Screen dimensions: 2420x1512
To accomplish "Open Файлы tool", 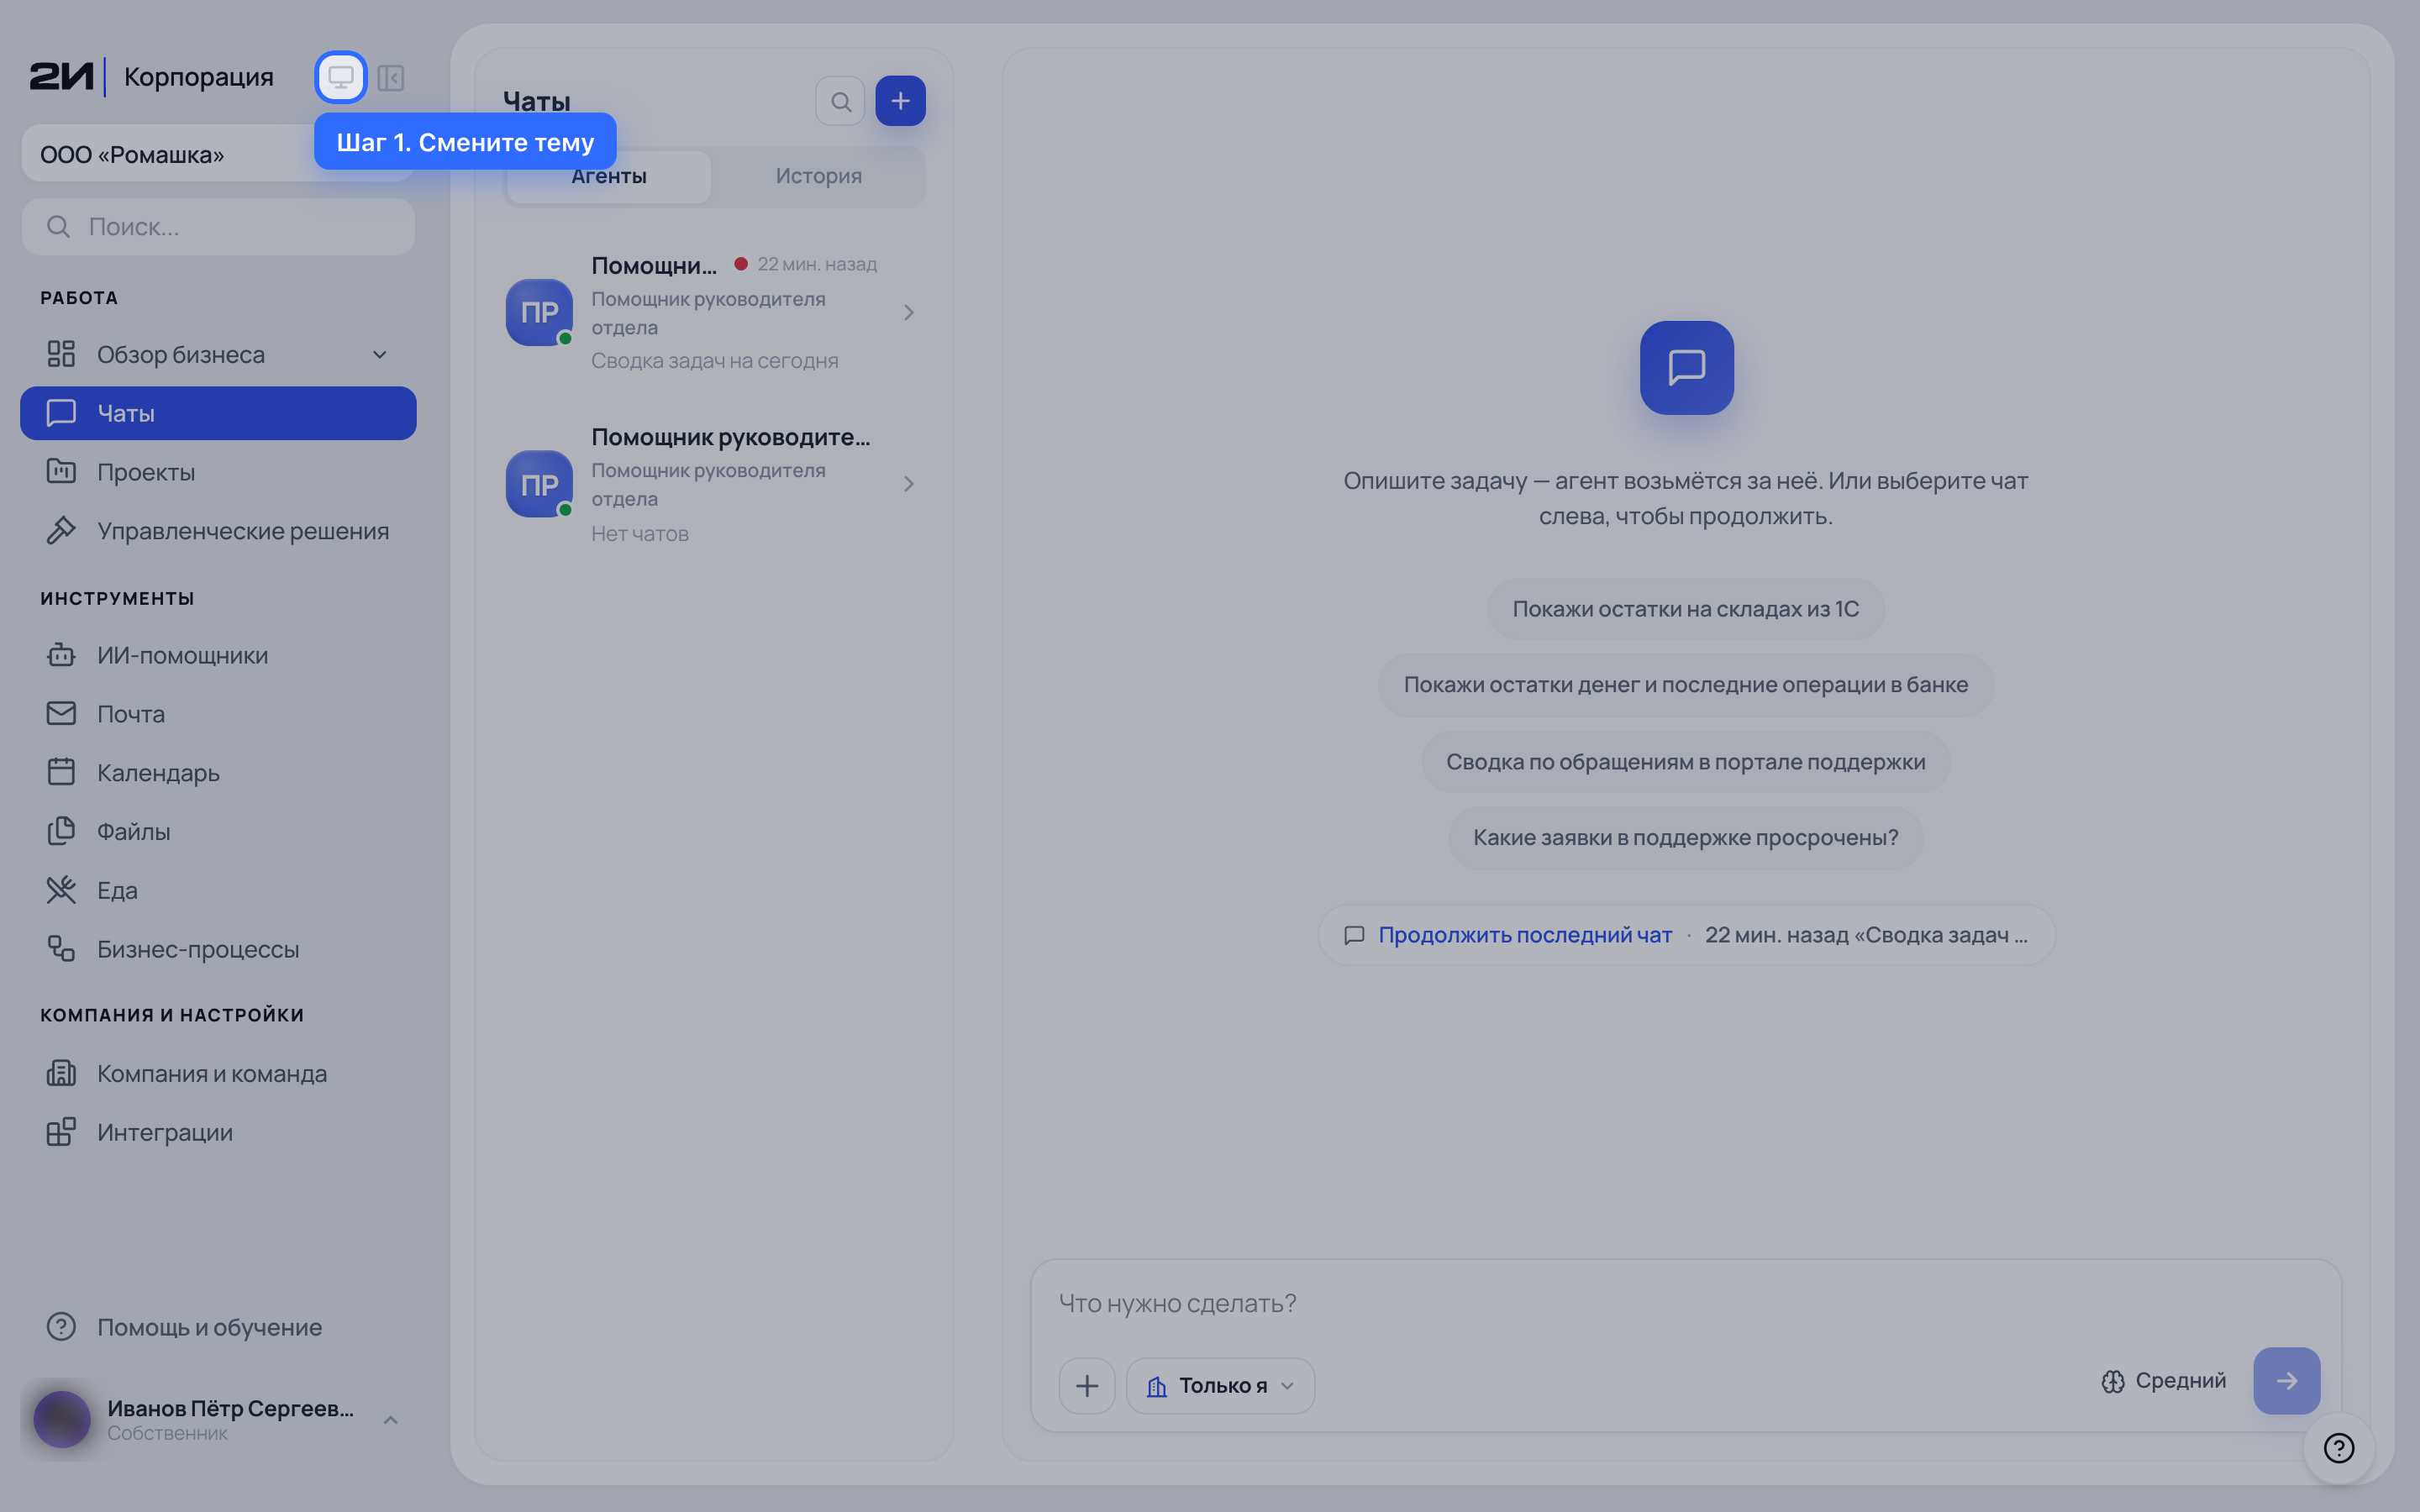I will pos(218,831).
